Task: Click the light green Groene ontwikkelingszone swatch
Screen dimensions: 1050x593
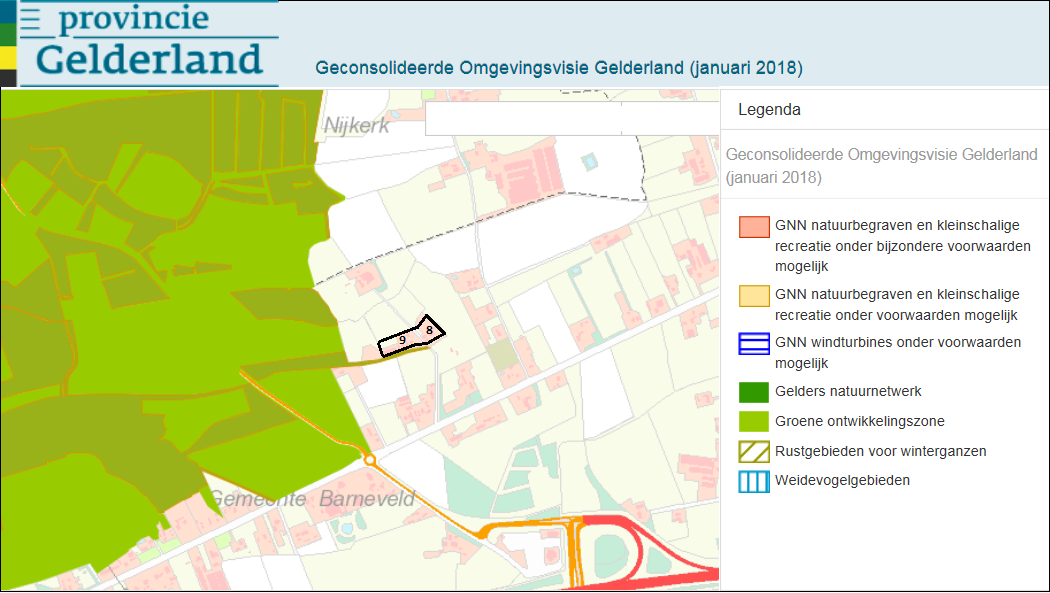Action: pyautogui.click(x=754, y=422)
